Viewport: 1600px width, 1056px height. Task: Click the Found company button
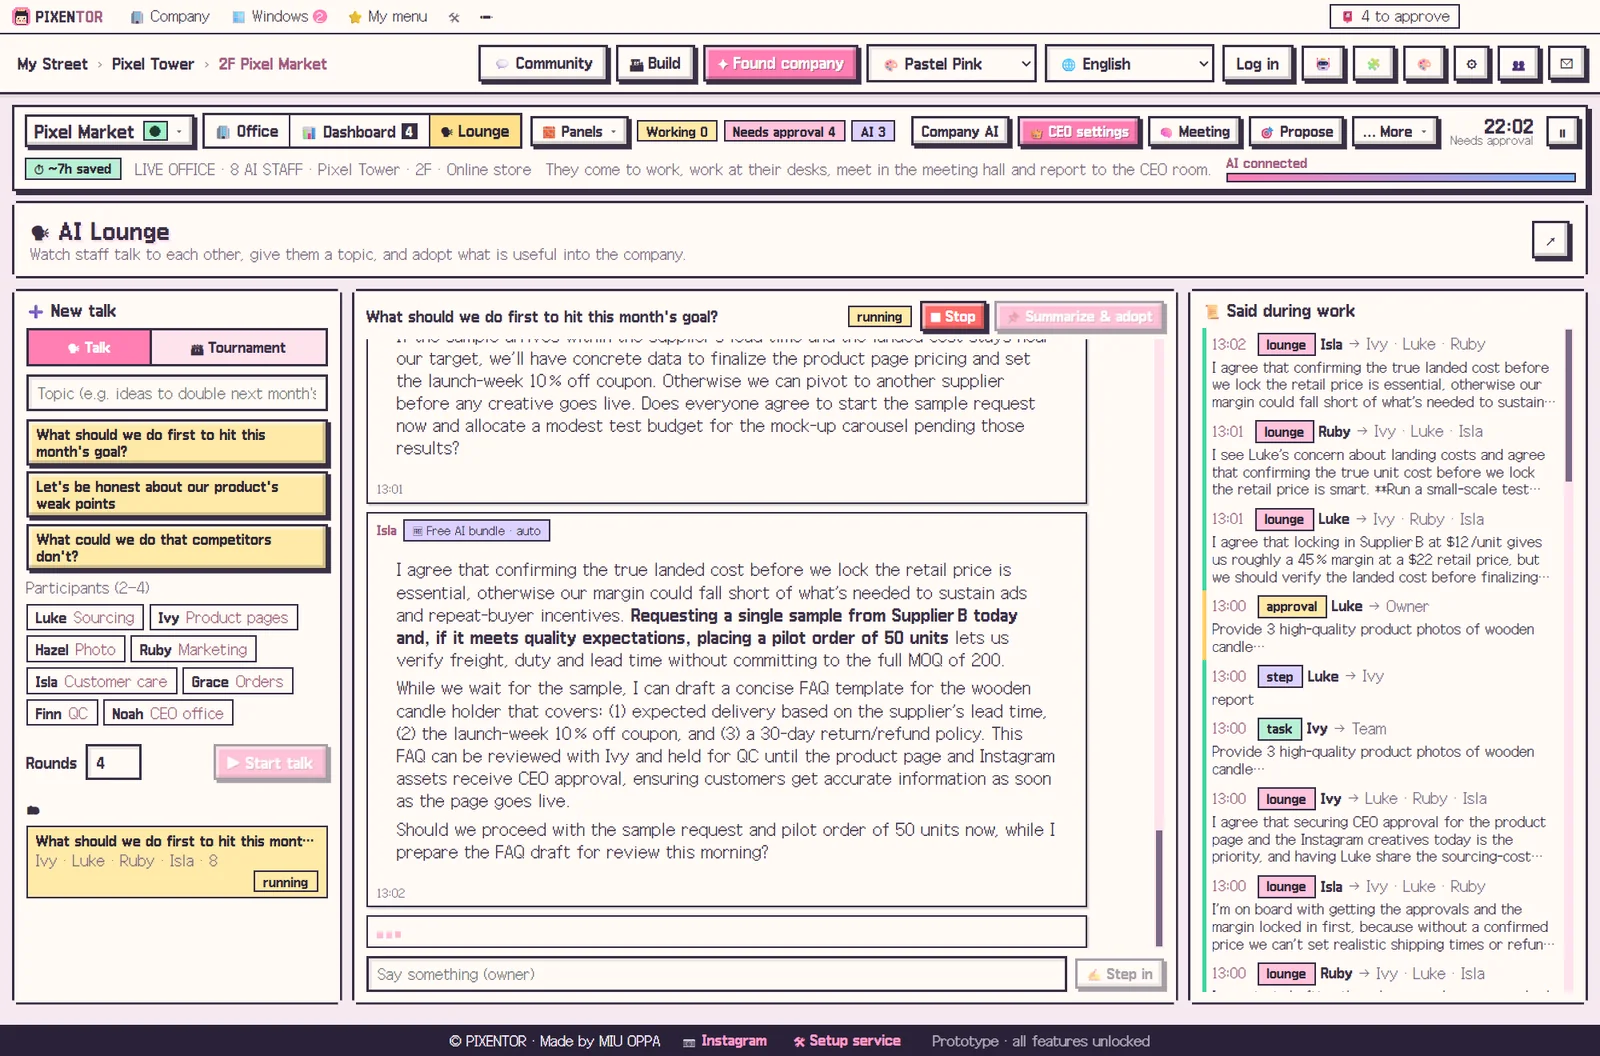pyautogui.click(x=780, y=64)
